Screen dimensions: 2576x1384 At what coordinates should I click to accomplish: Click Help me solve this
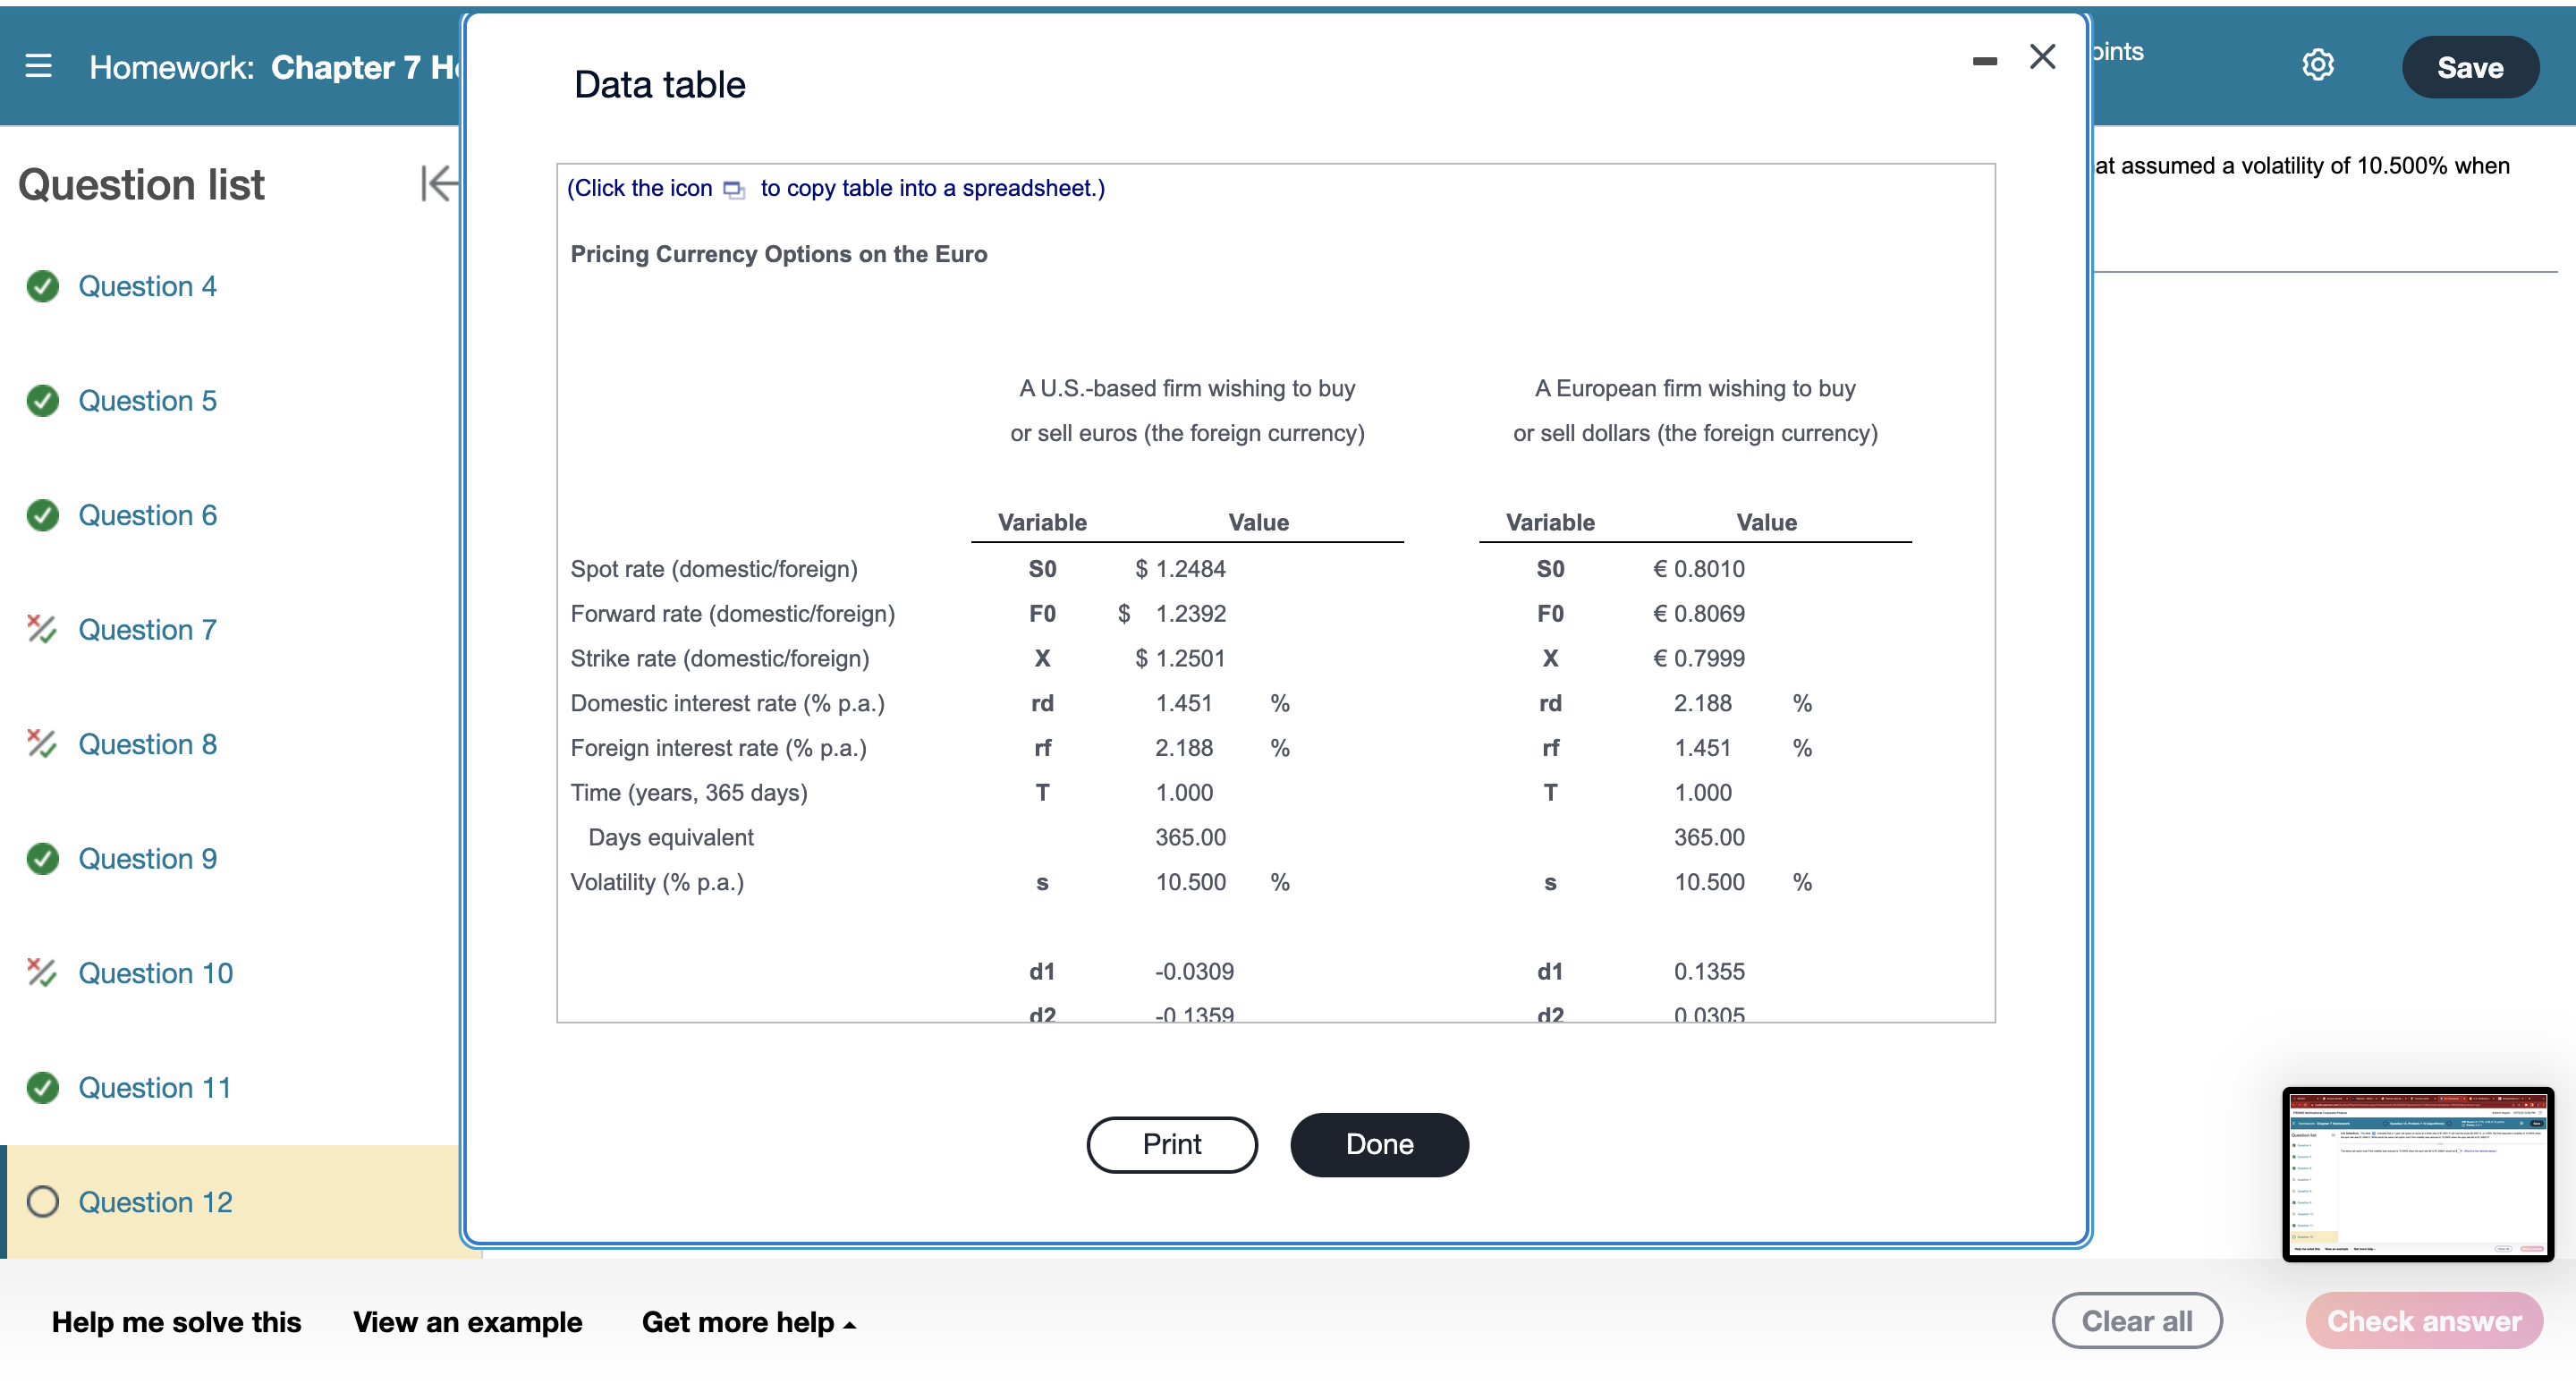click(175, 1322)
